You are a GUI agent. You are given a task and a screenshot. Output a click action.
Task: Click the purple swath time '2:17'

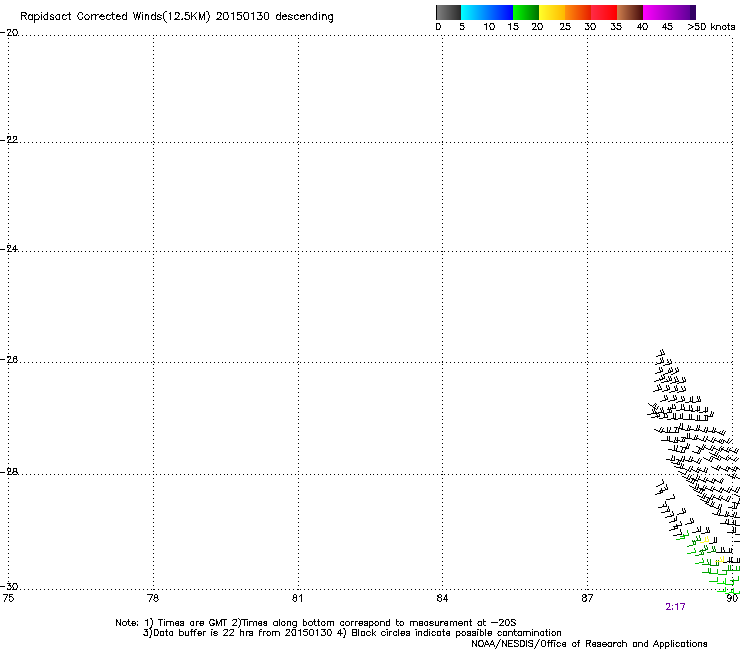[675, 607]
